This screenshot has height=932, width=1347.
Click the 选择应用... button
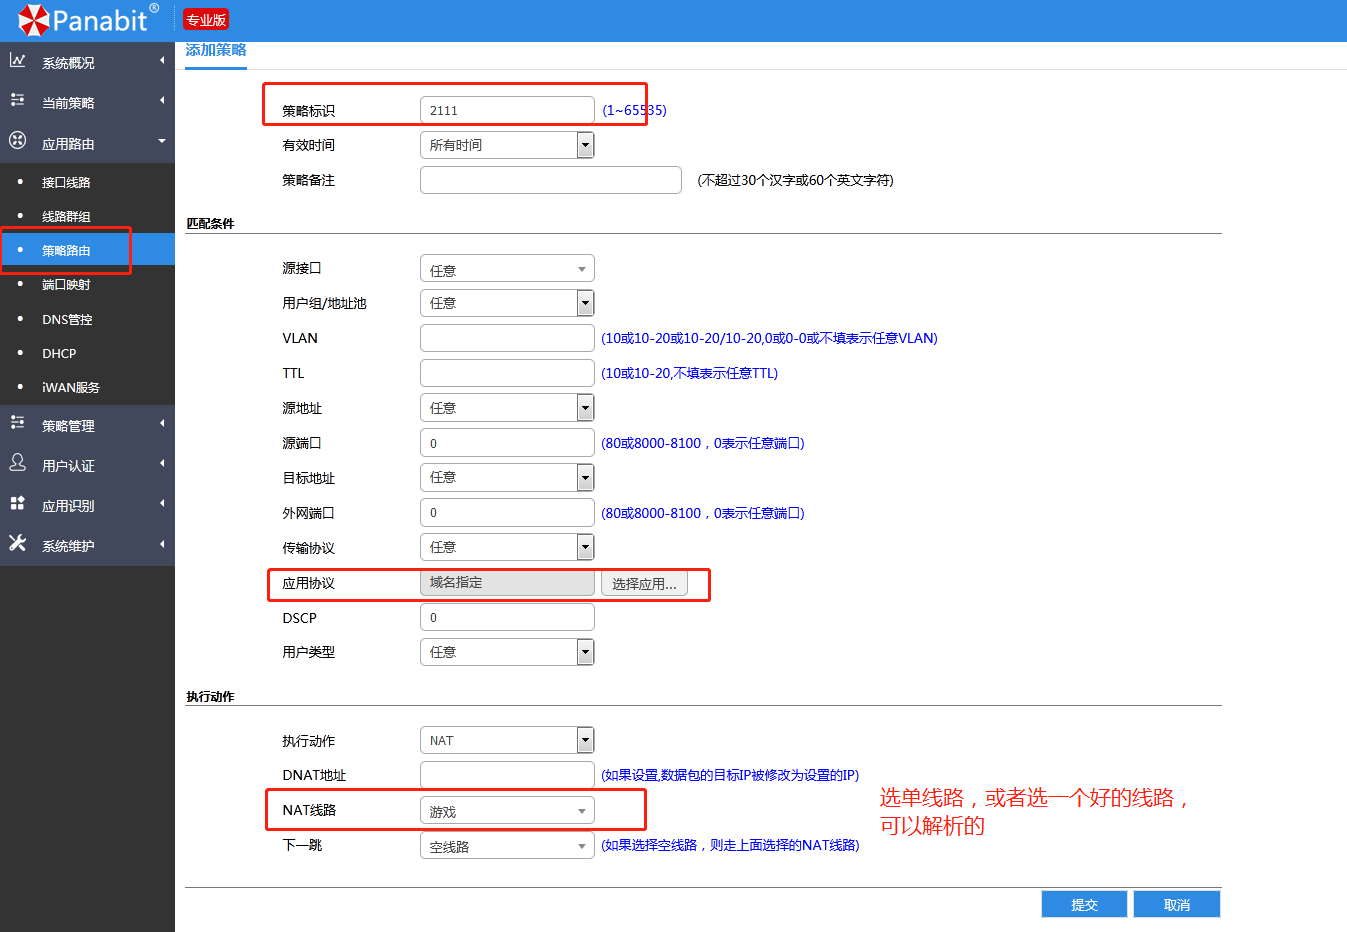tap(644, 584)
